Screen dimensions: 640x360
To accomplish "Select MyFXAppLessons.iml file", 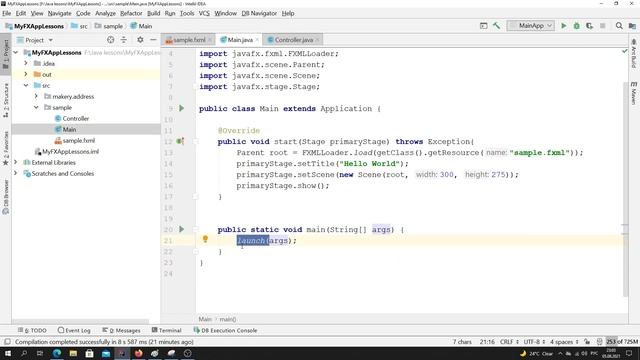I will (67, 151).
